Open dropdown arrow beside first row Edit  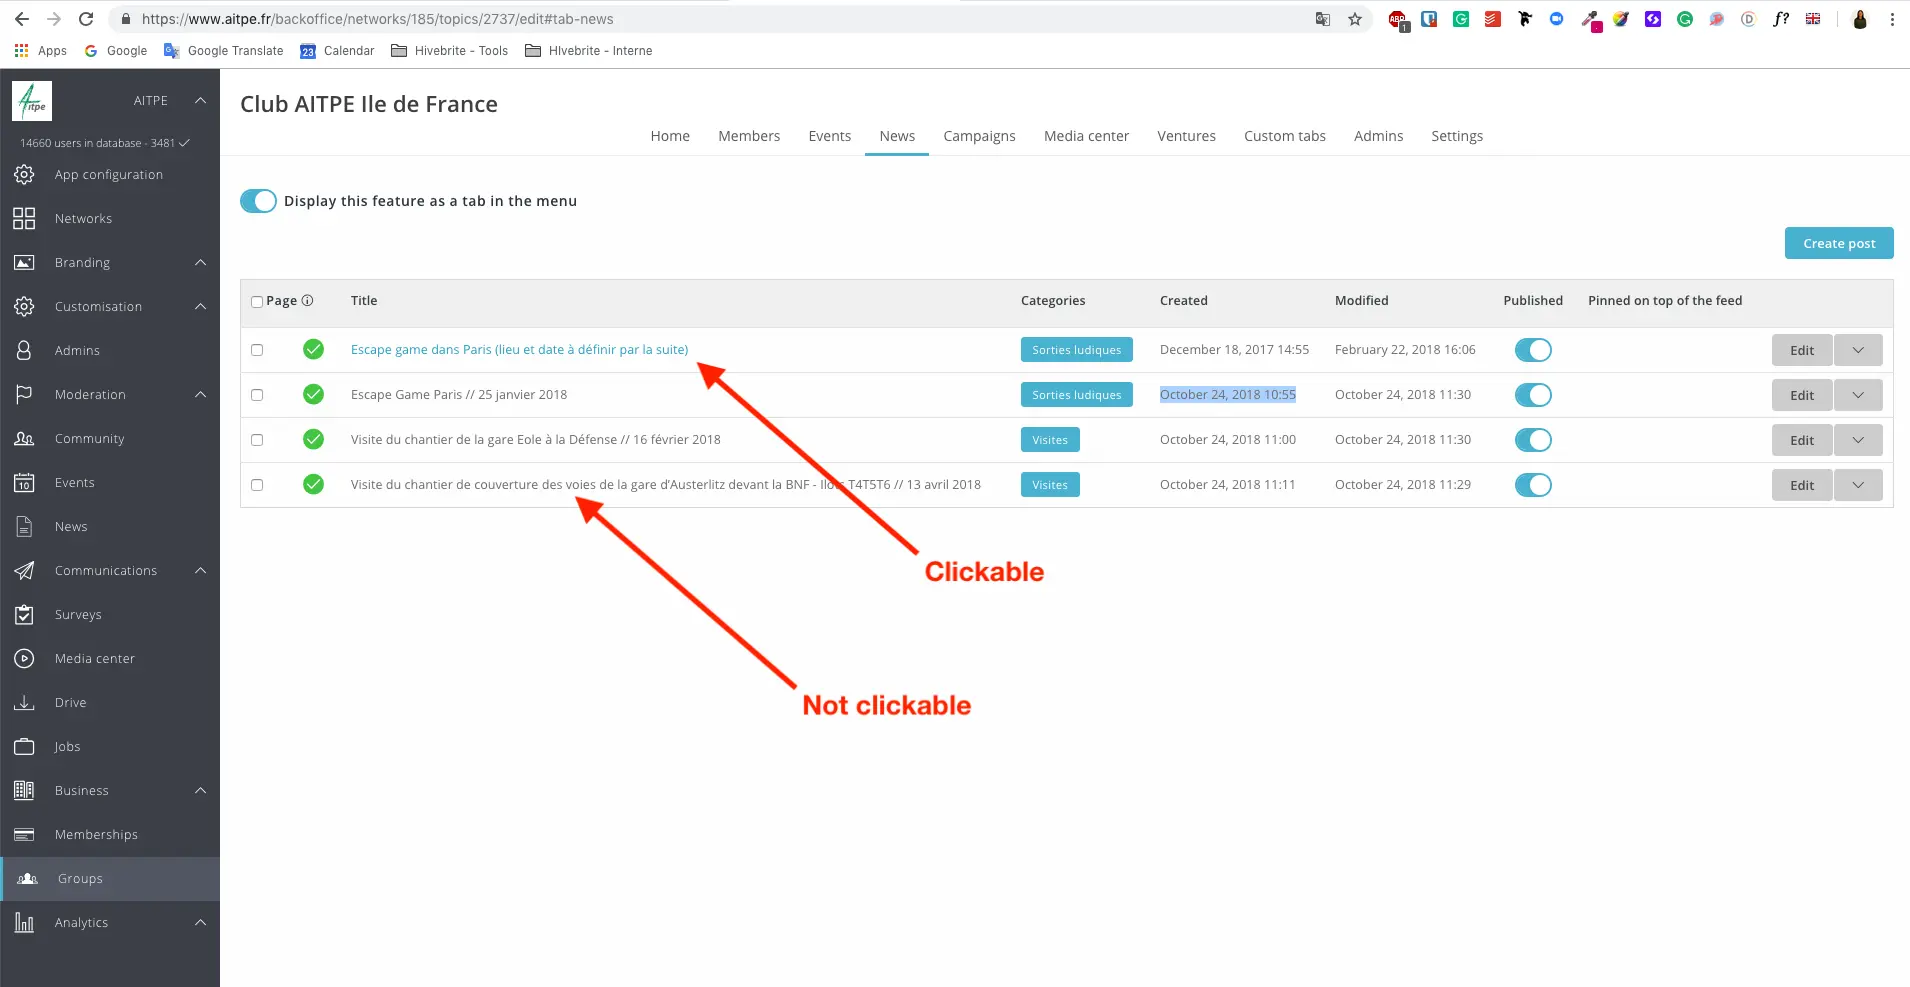(1857, 350)
